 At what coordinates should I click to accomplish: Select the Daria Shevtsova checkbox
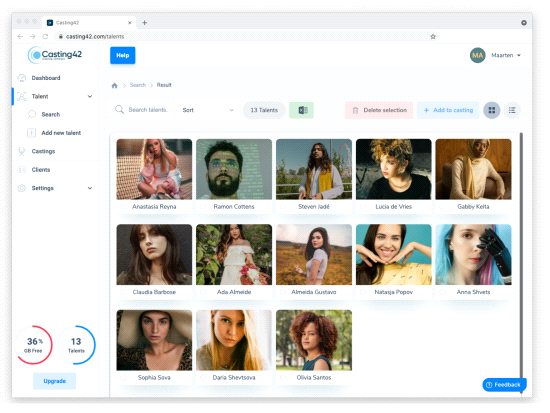[203, 378]
